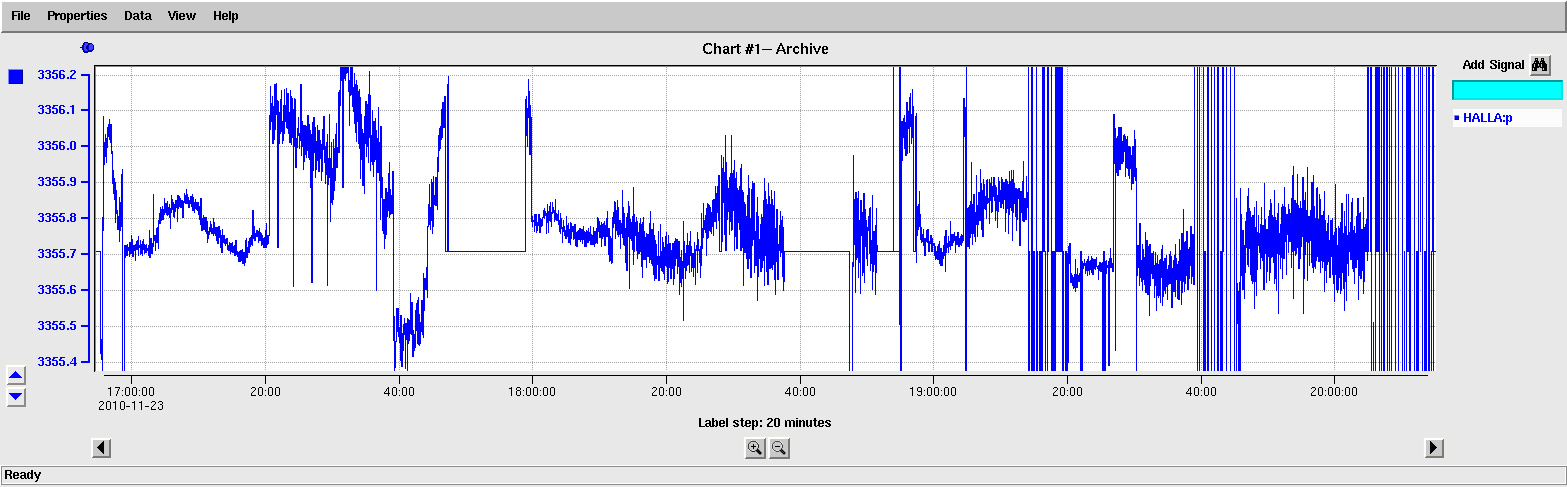
Task: Zoom in with the magnifier plus icon
Action: pyautogui.click(x=755, y=448)
